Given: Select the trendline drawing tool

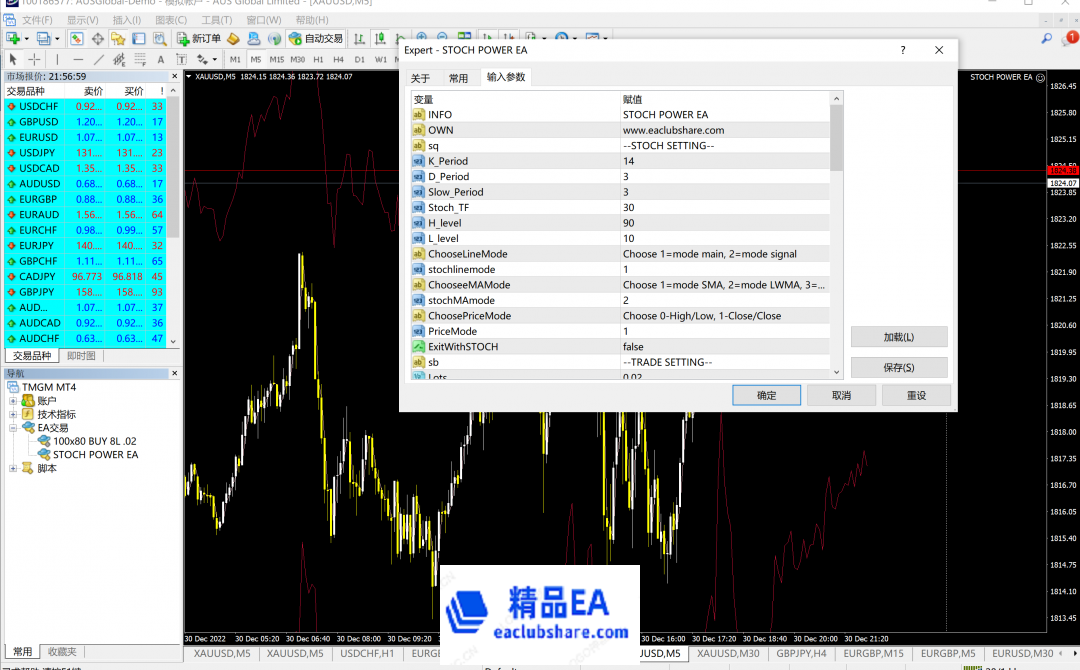Looking at the screenshot, I should pos(99,60).
